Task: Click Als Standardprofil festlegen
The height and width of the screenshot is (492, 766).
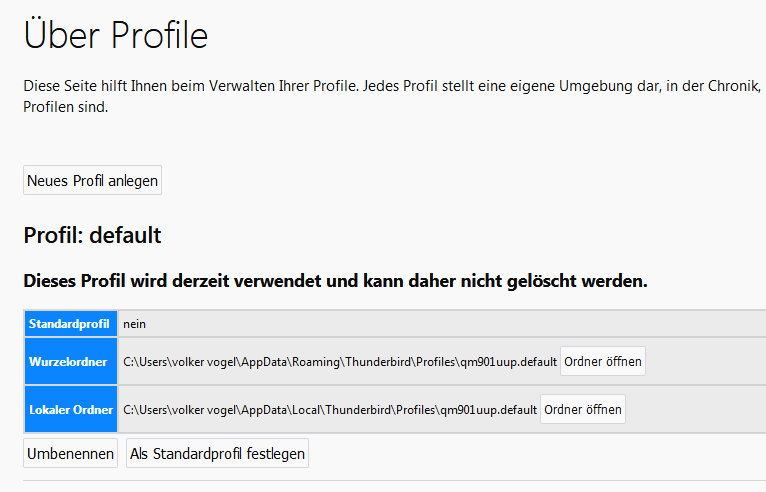Action: point(217,454)
